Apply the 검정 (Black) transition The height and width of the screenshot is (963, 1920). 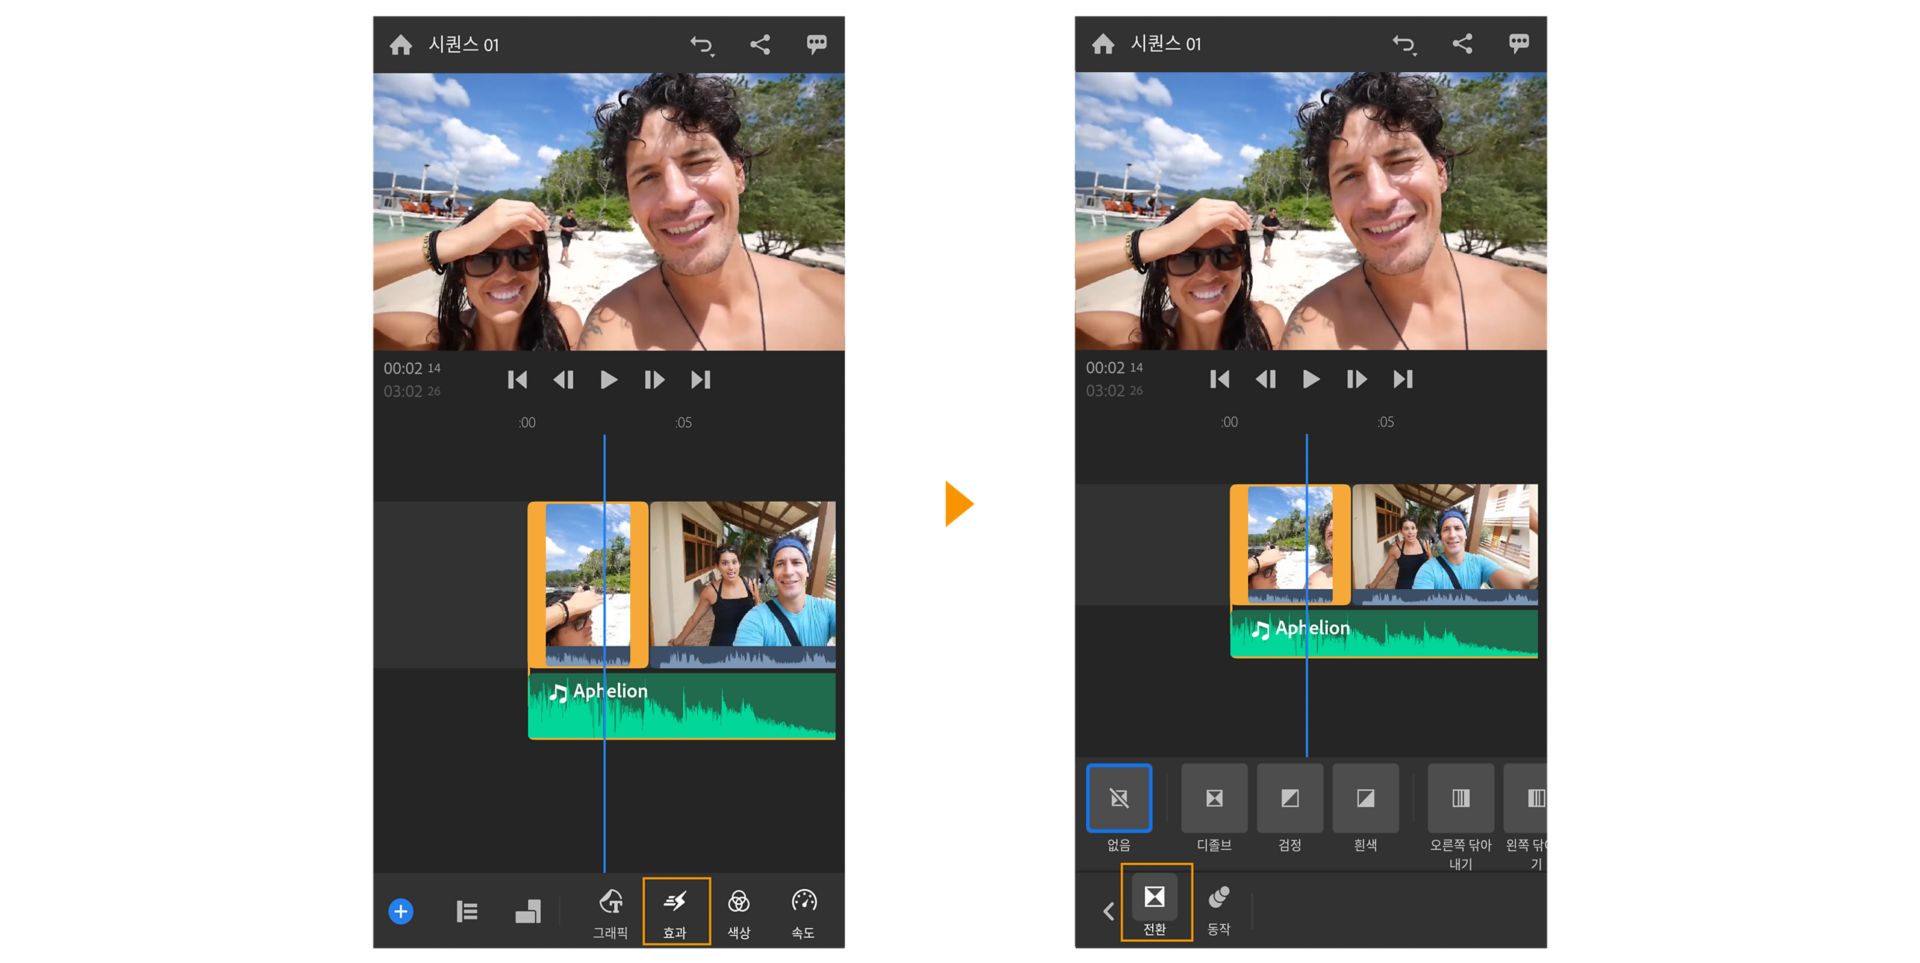[x=1290, y=798]
